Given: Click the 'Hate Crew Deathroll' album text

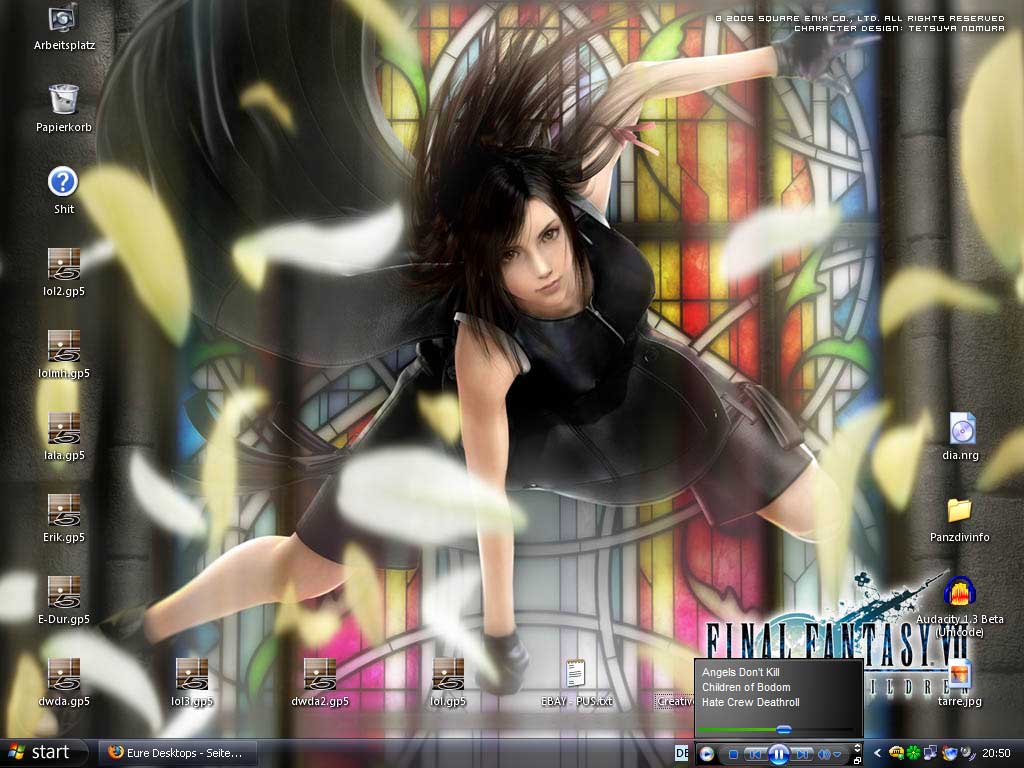Looking at the screenshot, I should pos(750,702).
